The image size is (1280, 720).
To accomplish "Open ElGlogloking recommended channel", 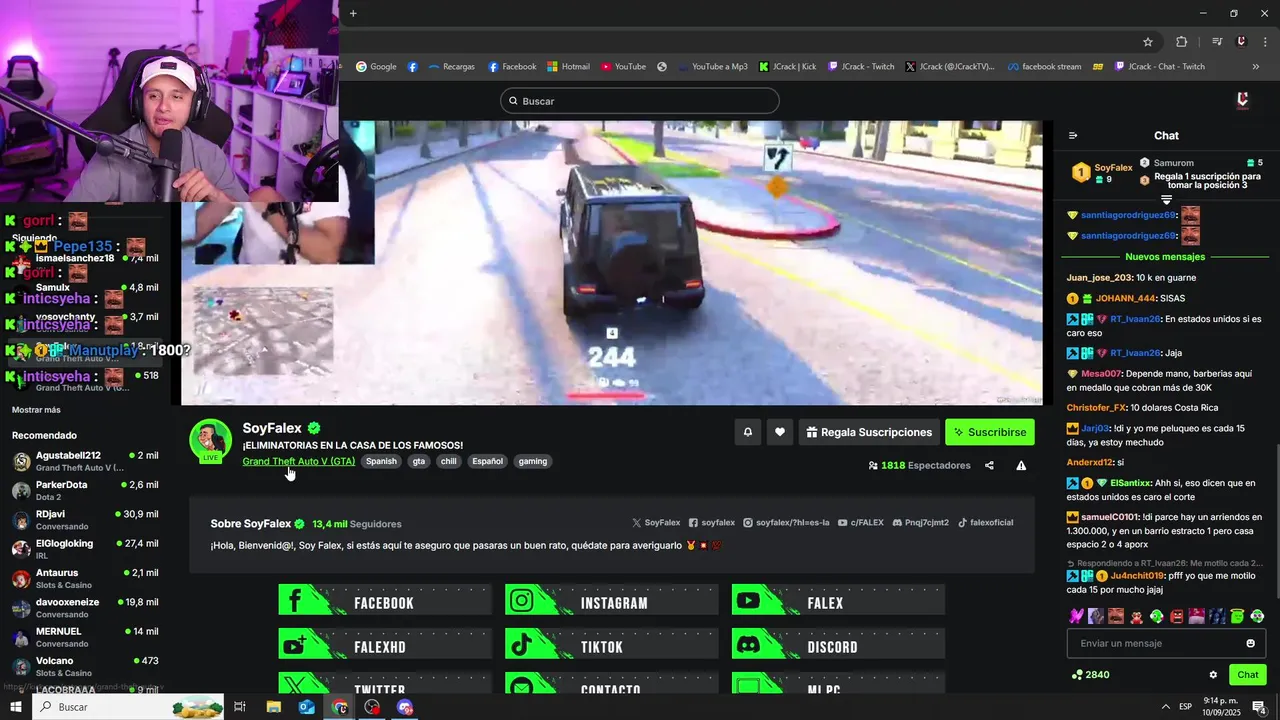I will 85,549.
